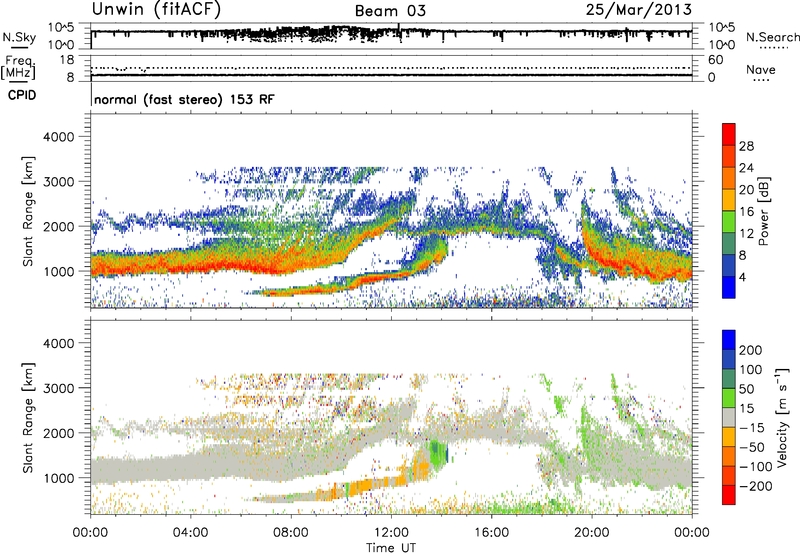The height and width of the screenshot is (554, 800).
Task: Click the "20:00" time tick label
Action: click(591, 533)
